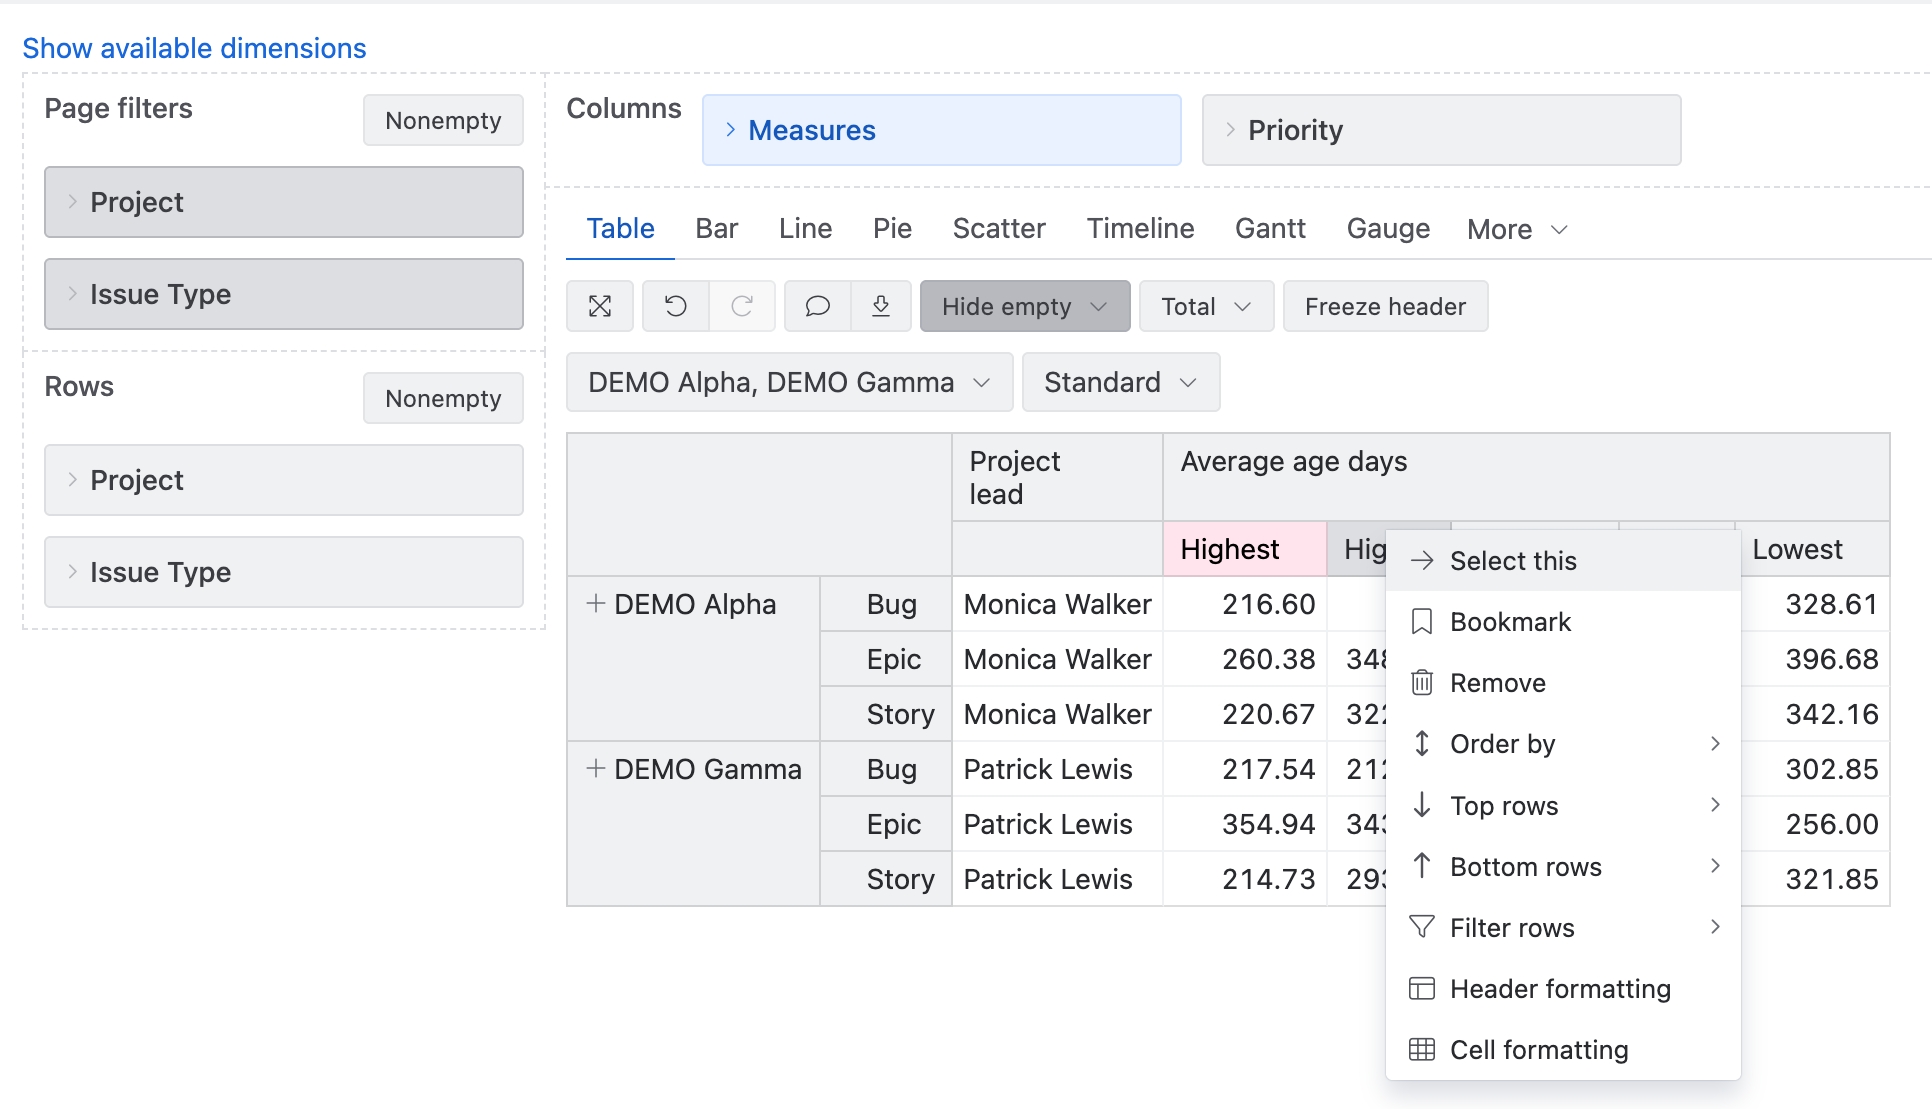This screenshot has height=1109, width=1932.
Task: Open Bottom rows submenu
Action: (x=1563, y=866)
